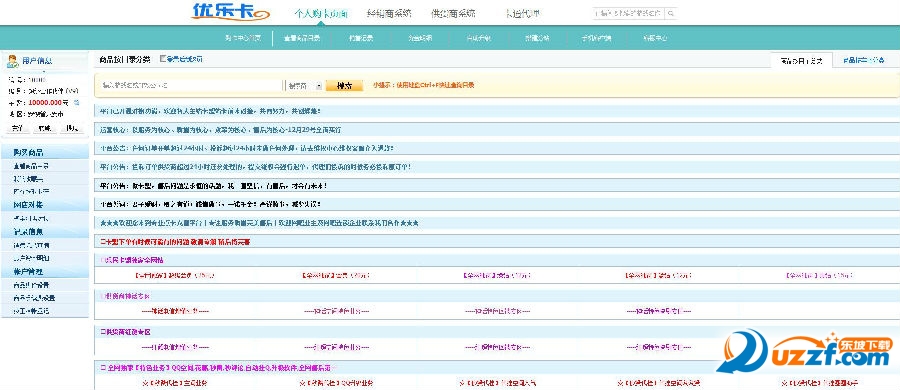Click the top header search text box
This screenshot has height=390, width=900.
coord(629,13)
